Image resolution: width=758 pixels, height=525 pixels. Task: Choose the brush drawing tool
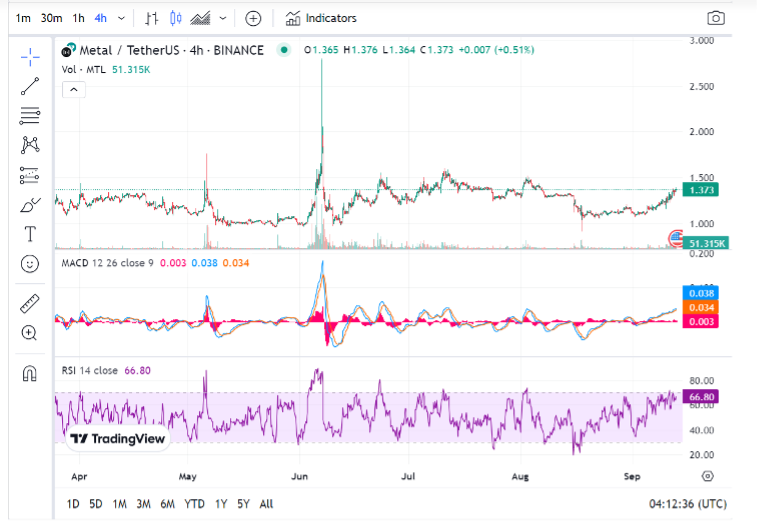pos(30,205)
